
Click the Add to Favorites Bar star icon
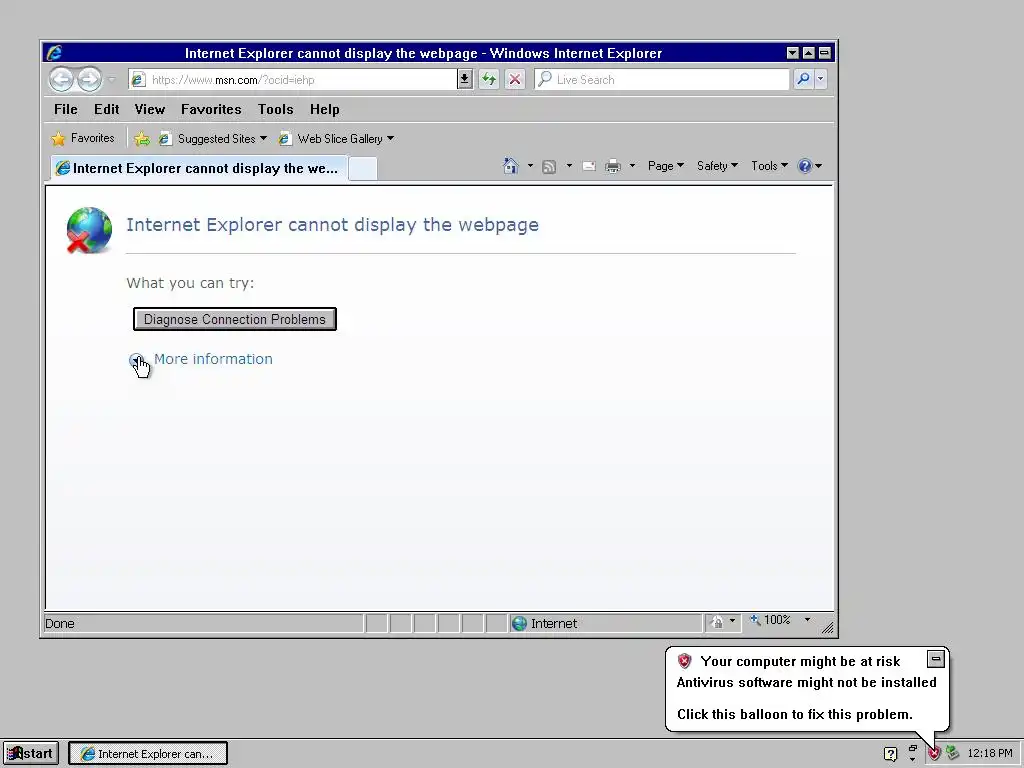[x=142, y=138]
